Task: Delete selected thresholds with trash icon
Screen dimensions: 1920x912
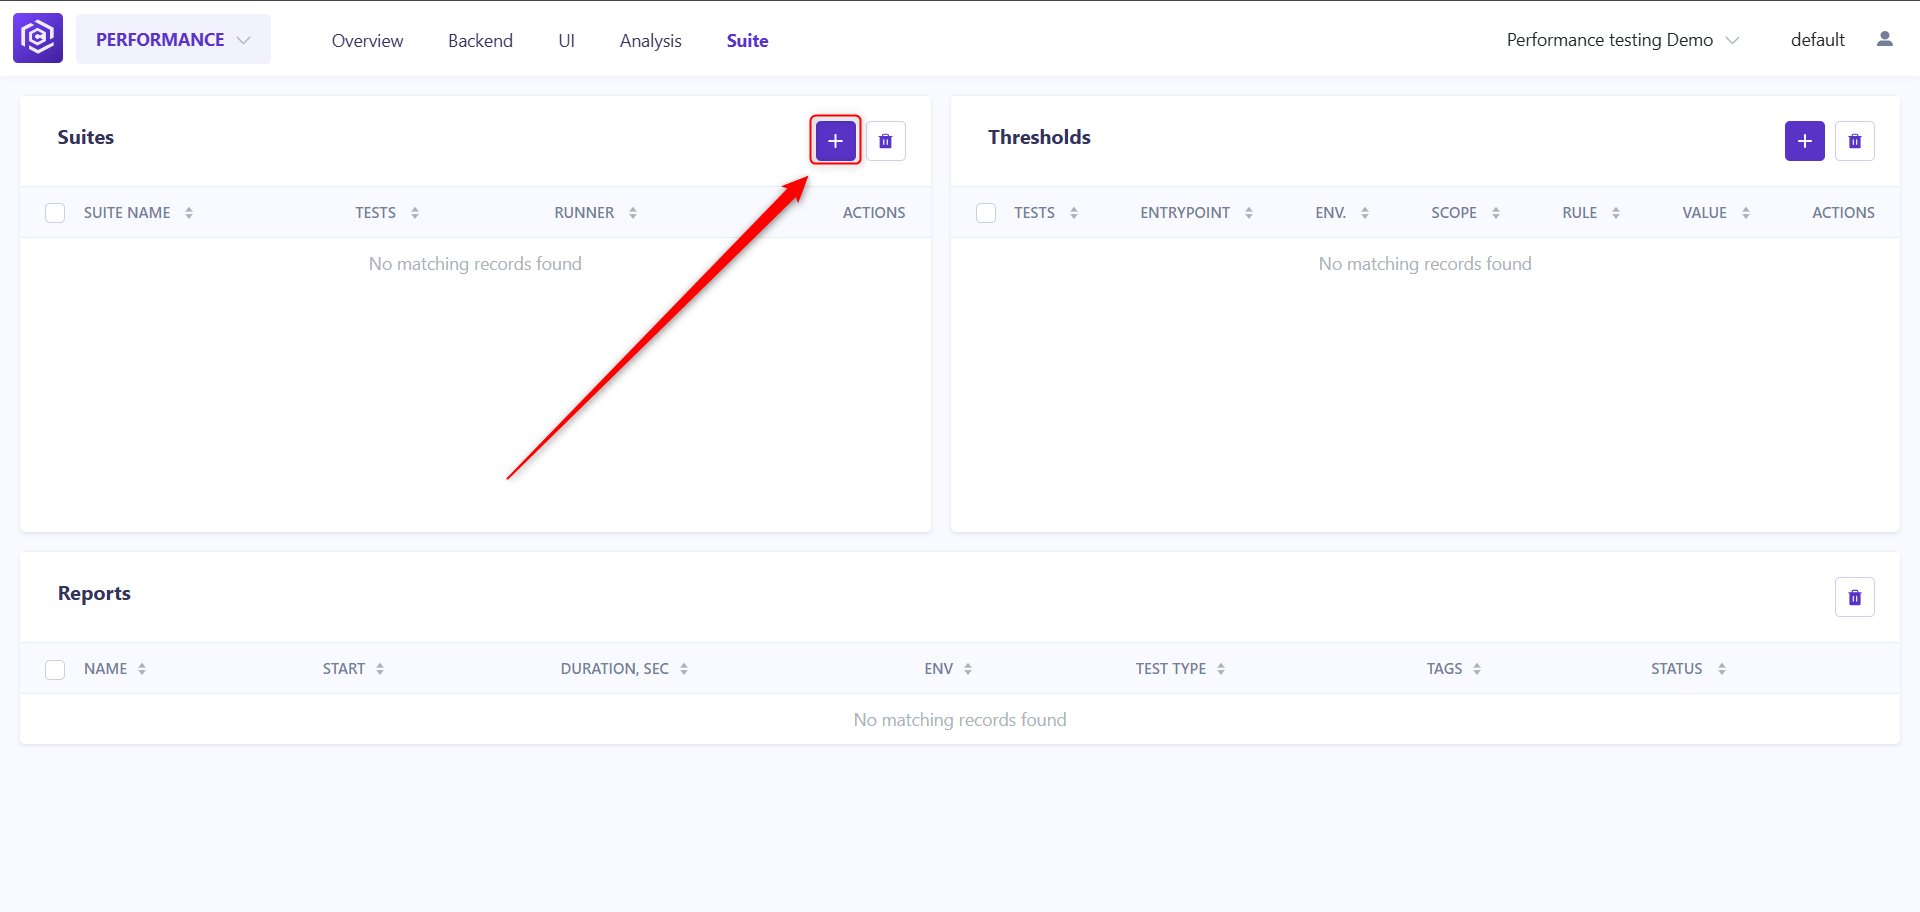Action: click(x=1854, y=141)
